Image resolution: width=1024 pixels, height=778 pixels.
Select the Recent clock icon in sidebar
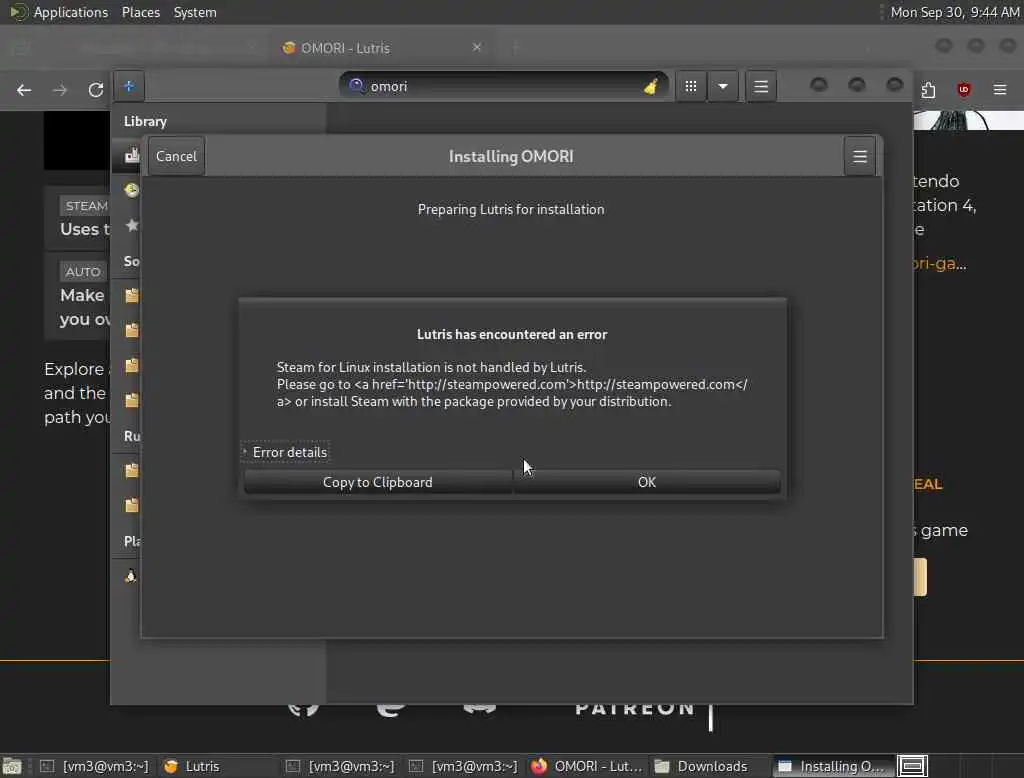(x=132, y=190)
